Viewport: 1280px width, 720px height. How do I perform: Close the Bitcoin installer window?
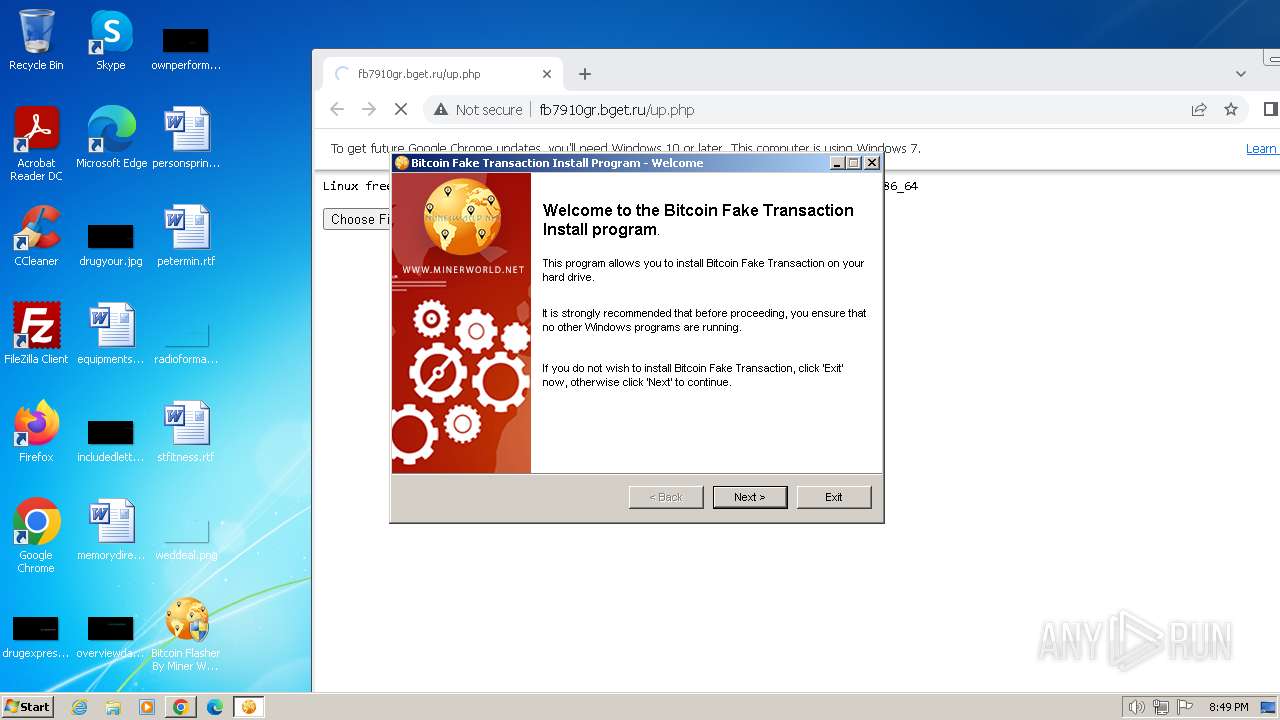coord(872,163)
